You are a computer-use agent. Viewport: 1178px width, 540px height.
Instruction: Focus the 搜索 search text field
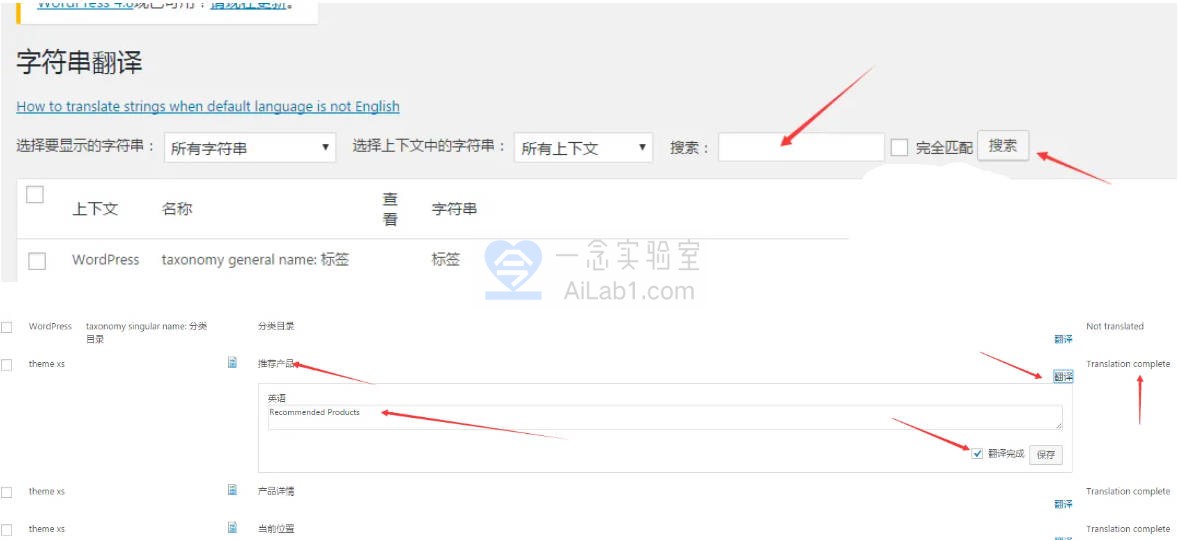pos(801,147)
